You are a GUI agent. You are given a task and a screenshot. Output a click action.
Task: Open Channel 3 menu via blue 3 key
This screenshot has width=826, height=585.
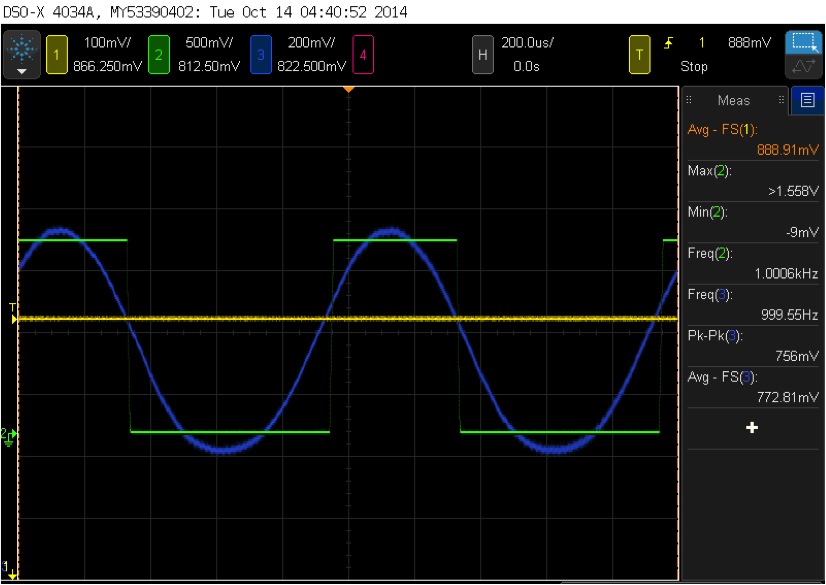click(x=262, y=55)
